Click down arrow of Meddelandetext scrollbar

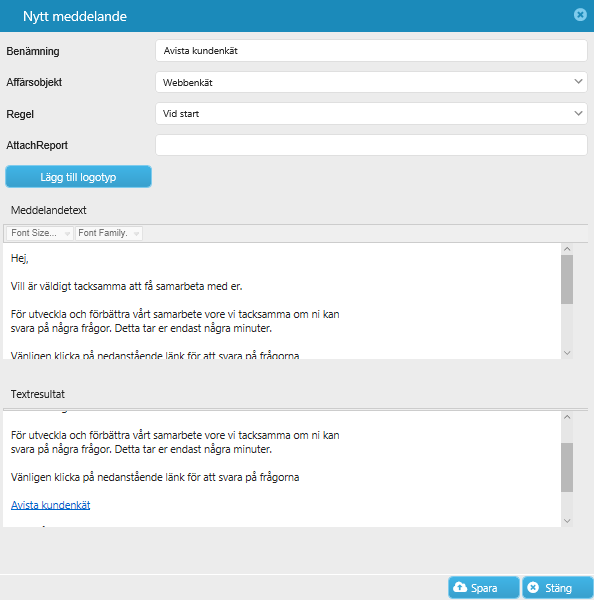coord(567,353)
